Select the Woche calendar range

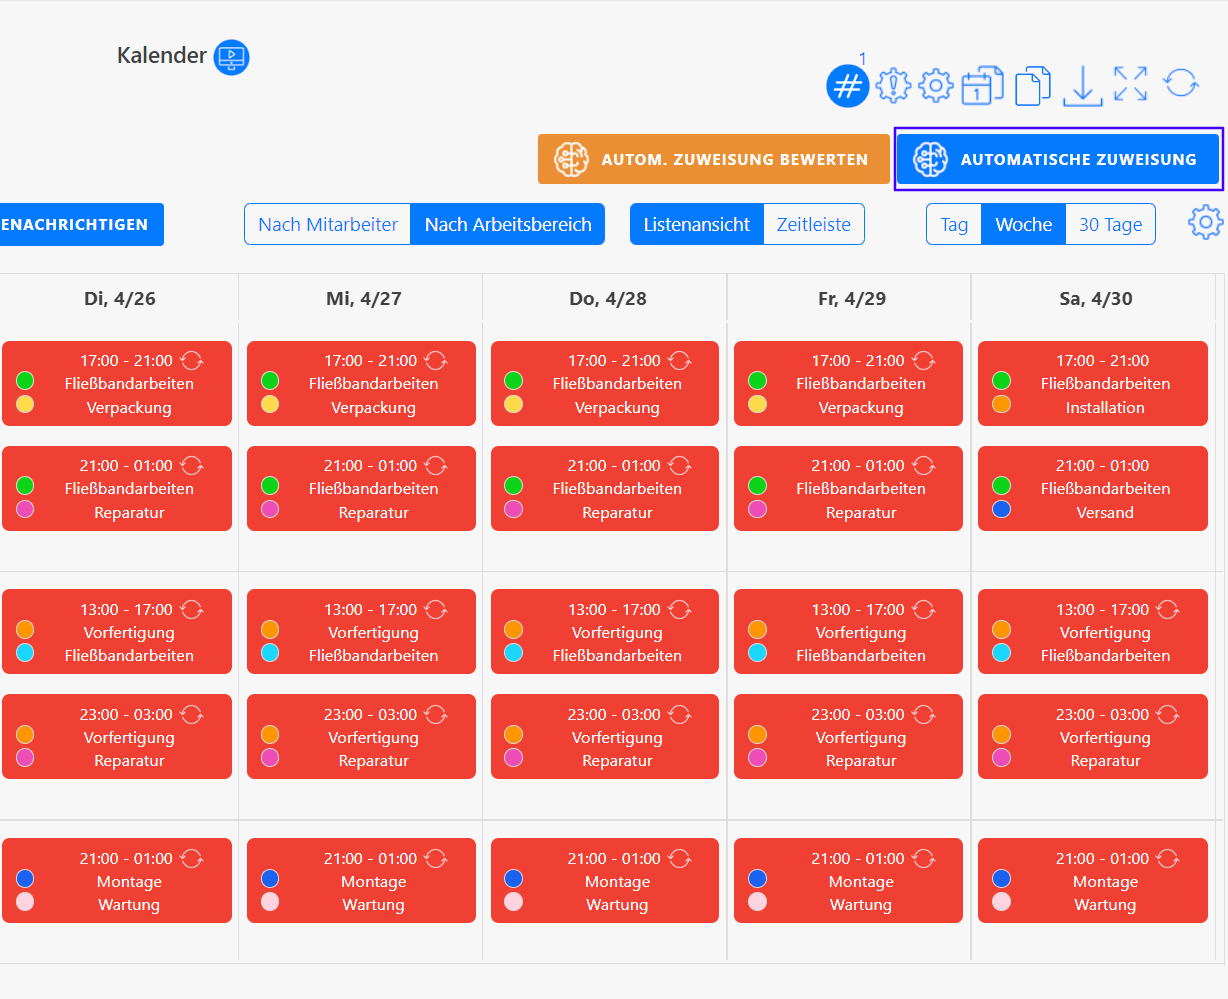[1023, 225]
